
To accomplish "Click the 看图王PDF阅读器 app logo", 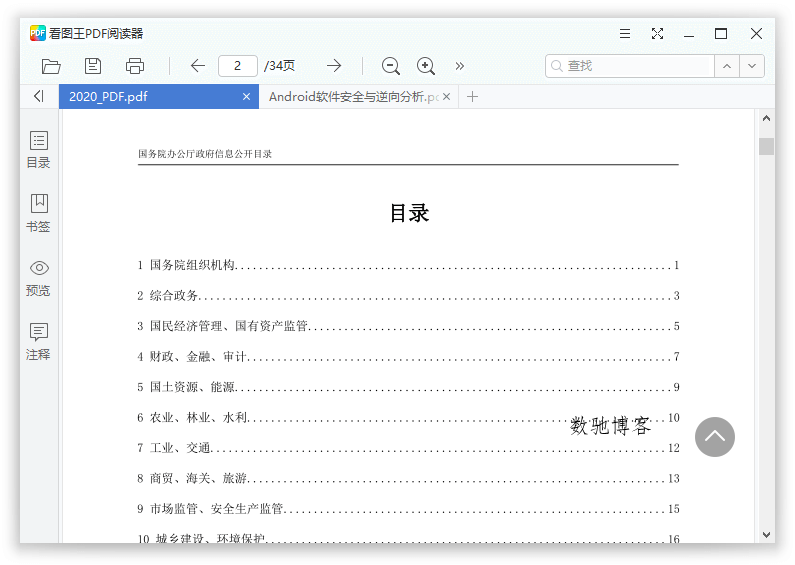I will pos(38,33).
